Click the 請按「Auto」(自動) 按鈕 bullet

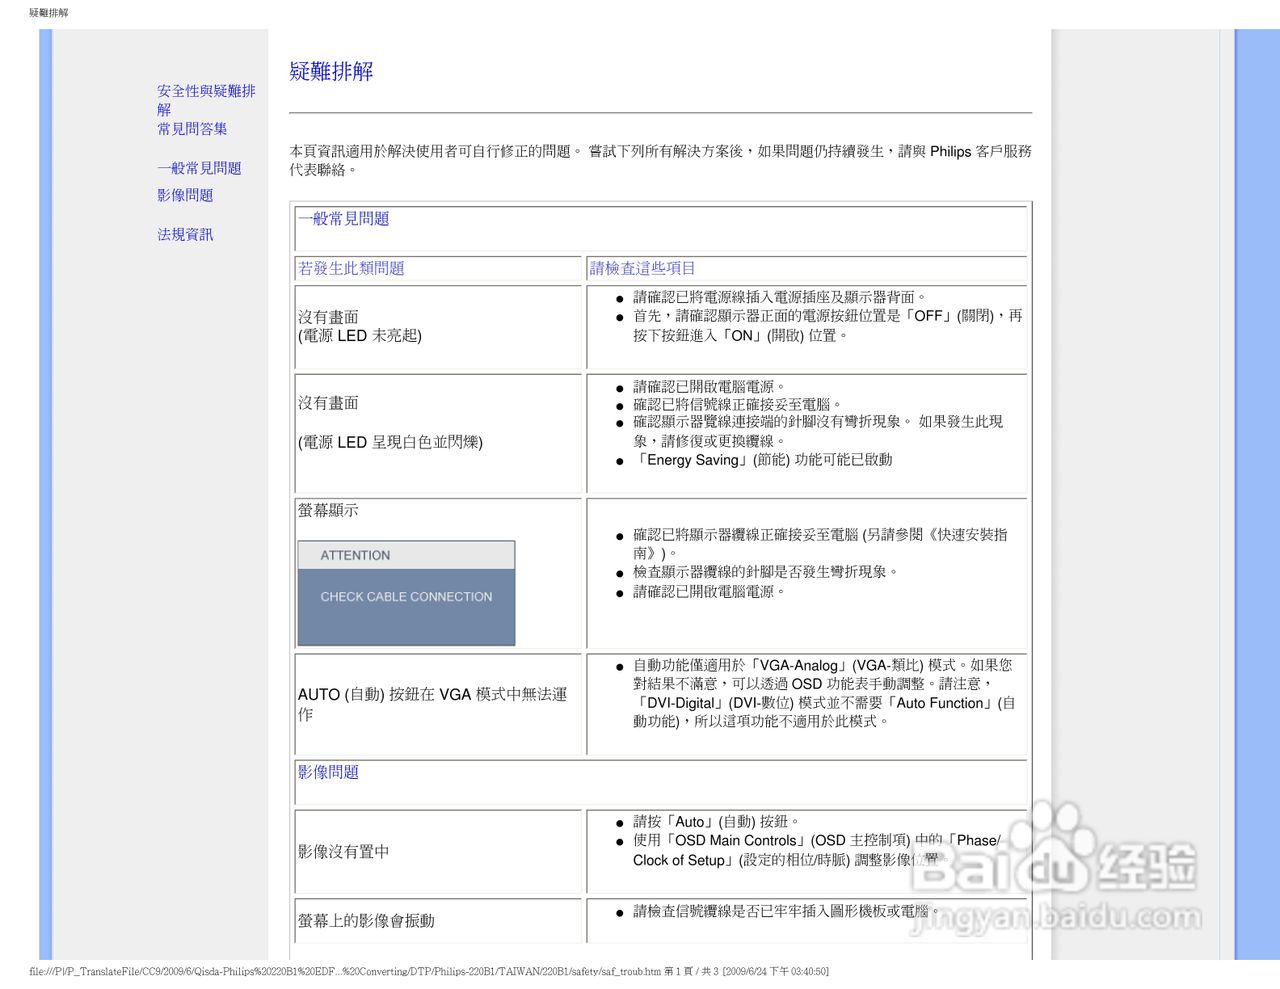pyautogui.click(x=716, y=821)
